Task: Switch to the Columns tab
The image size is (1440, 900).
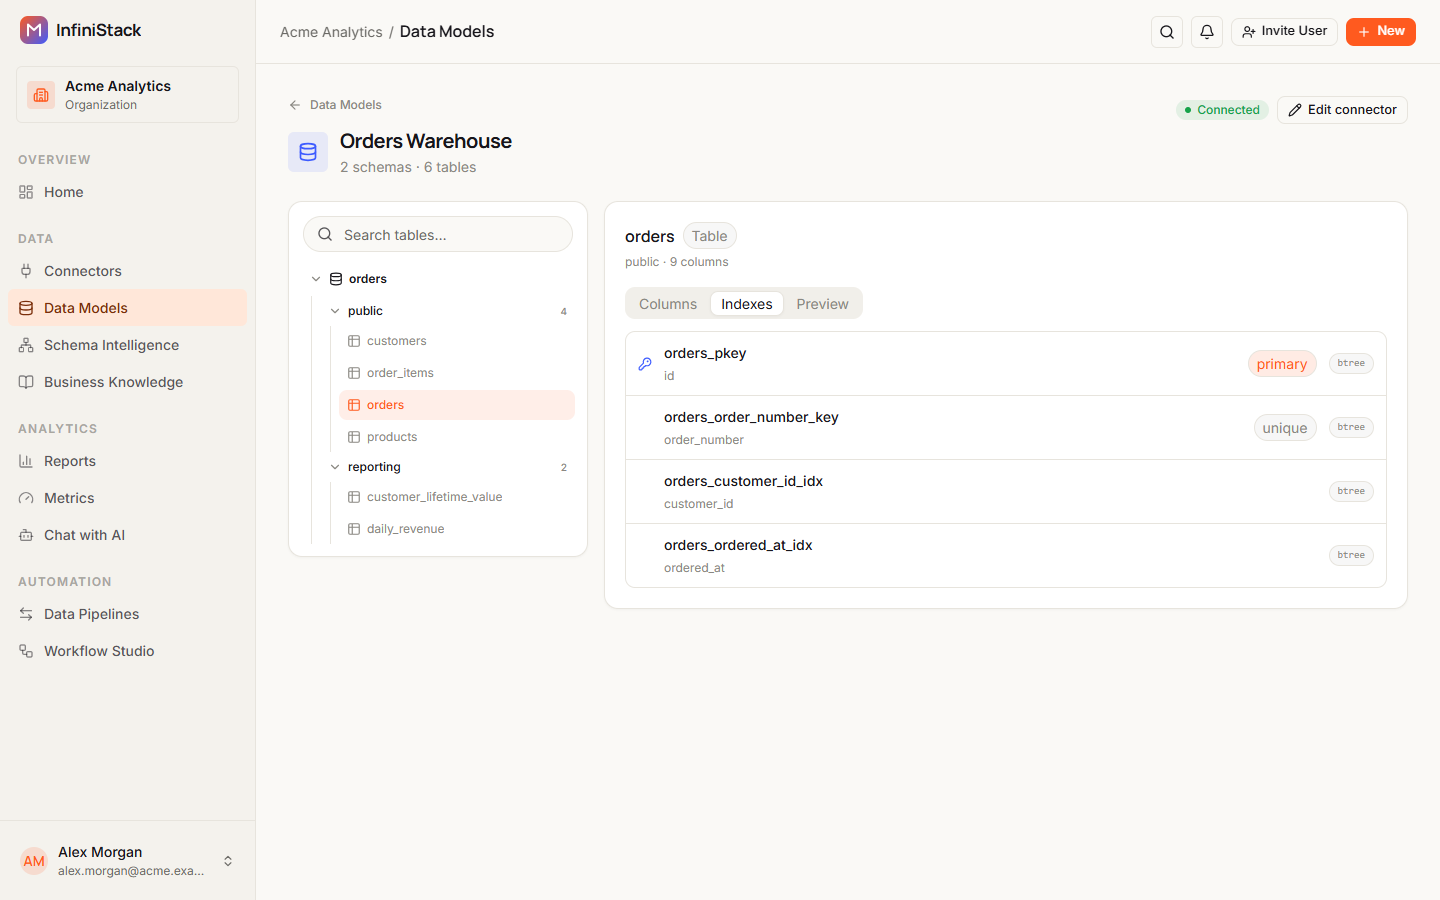Action: point(668,304)
